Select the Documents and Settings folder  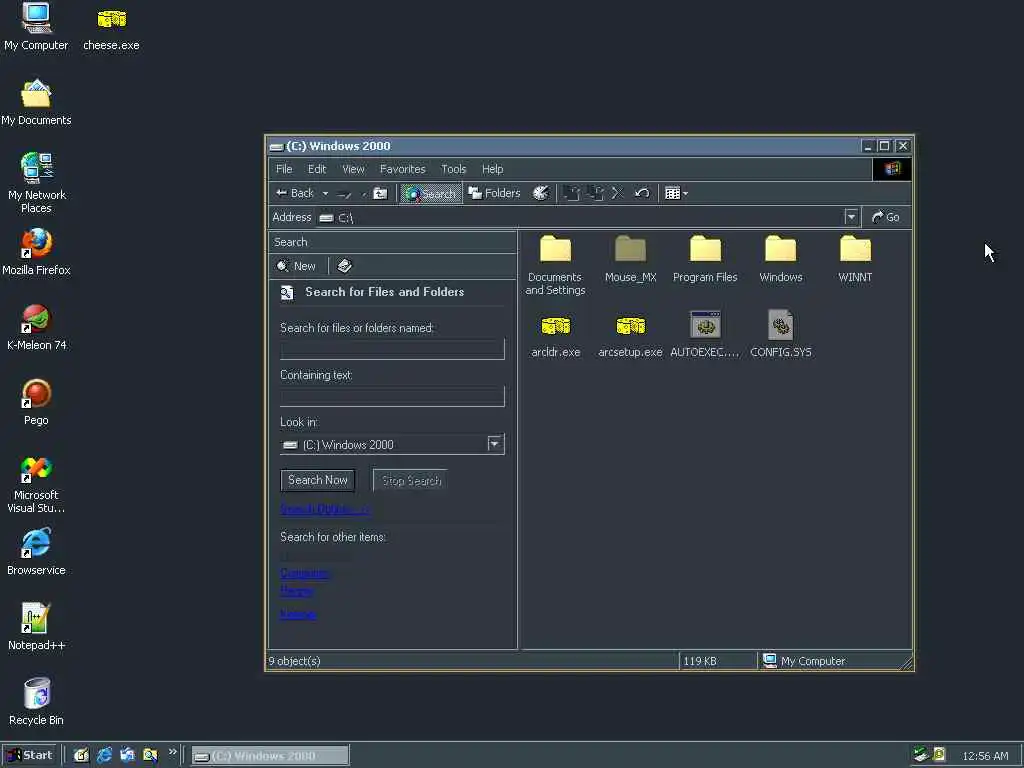pyautogui.click(x=555, y=265)
